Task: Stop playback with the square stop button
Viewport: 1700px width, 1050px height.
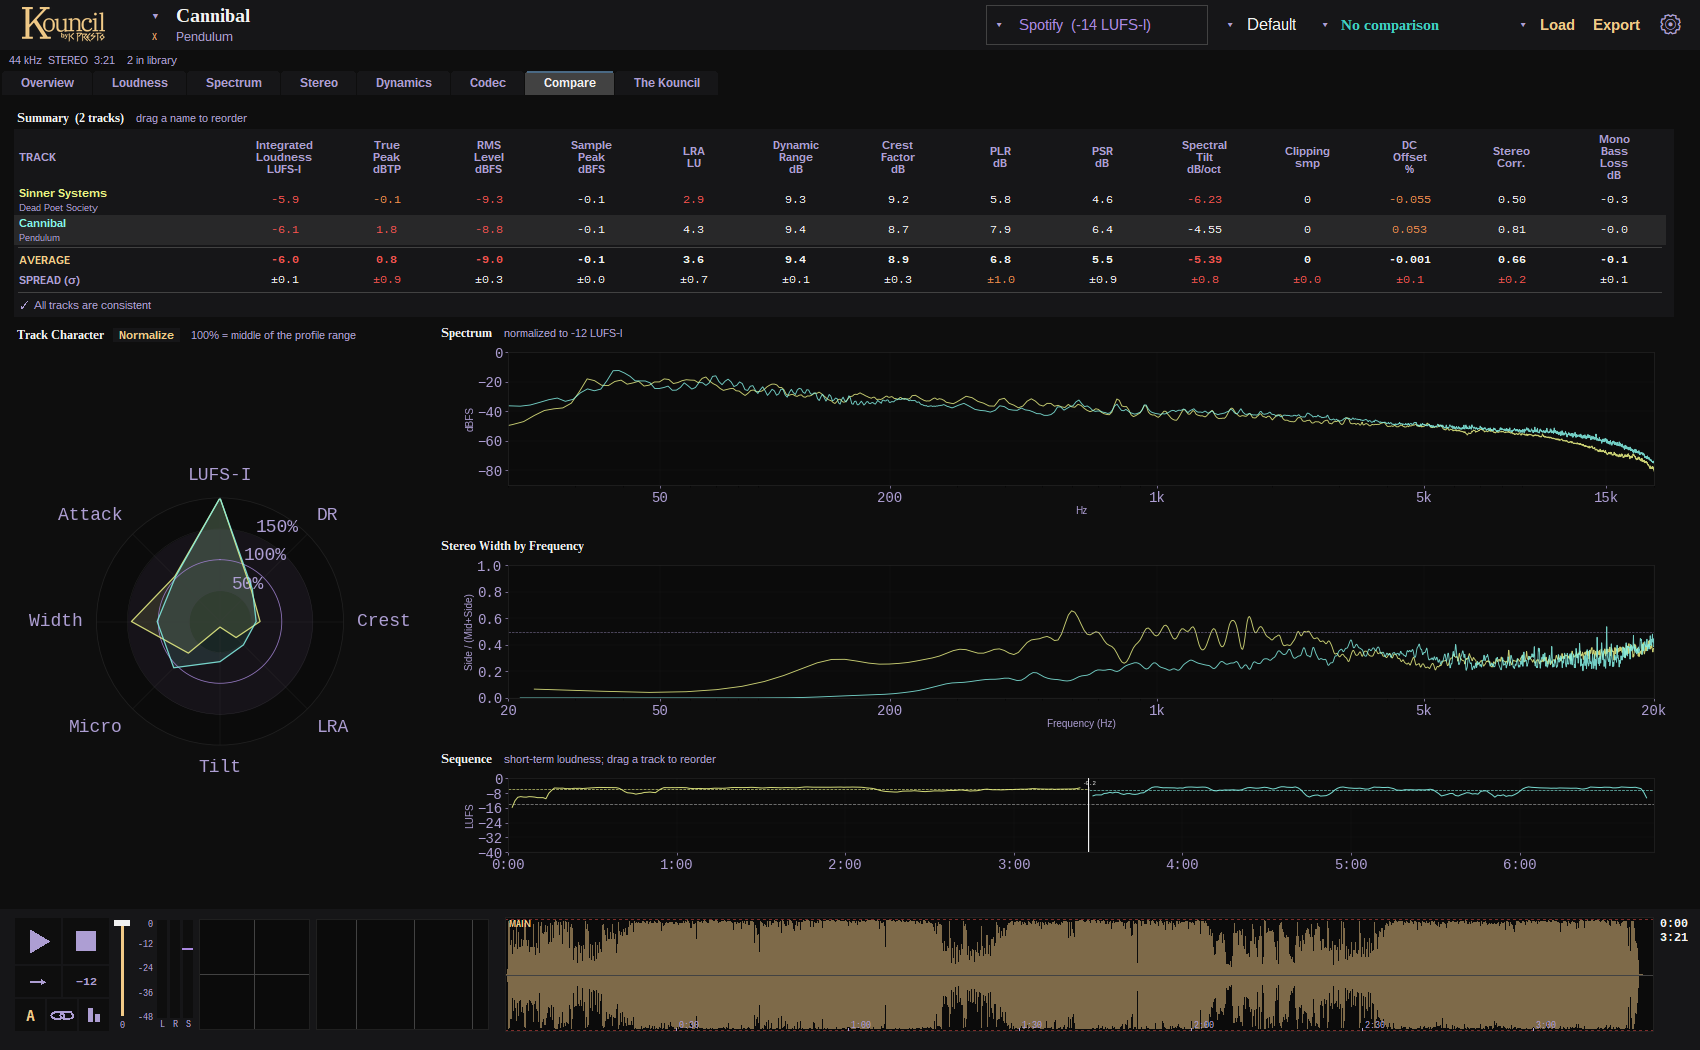Action: click(x=86, y=941)
